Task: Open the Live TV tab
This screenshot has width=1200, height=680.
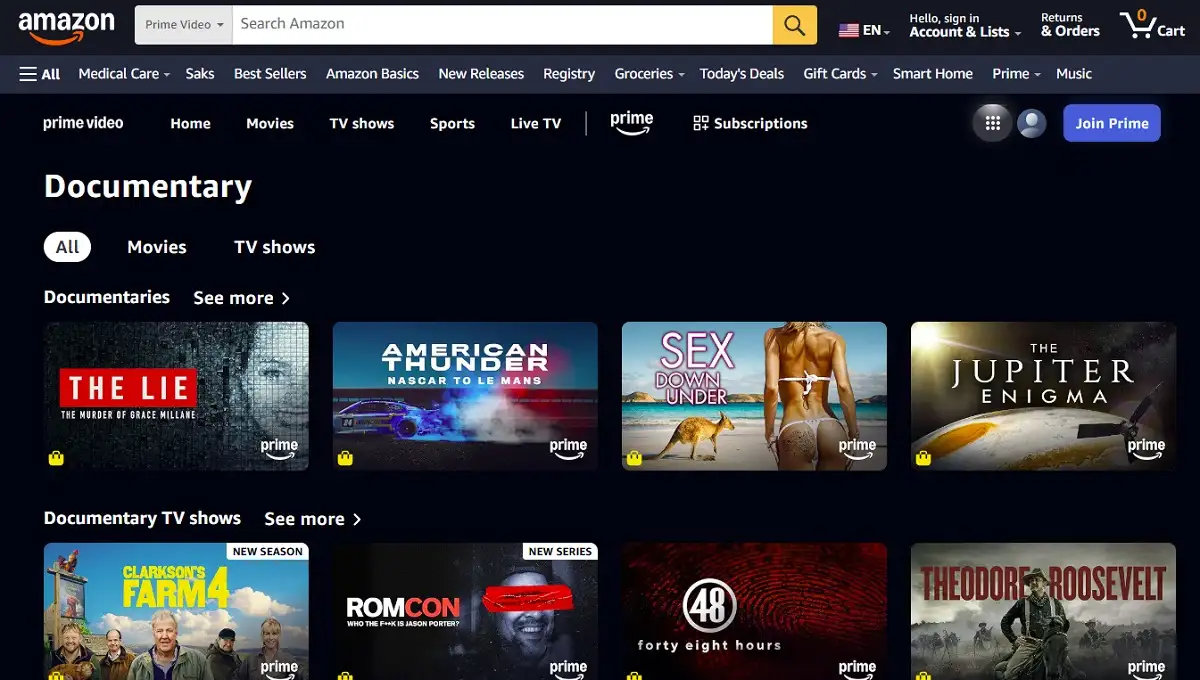Action: tap(536, 124)
